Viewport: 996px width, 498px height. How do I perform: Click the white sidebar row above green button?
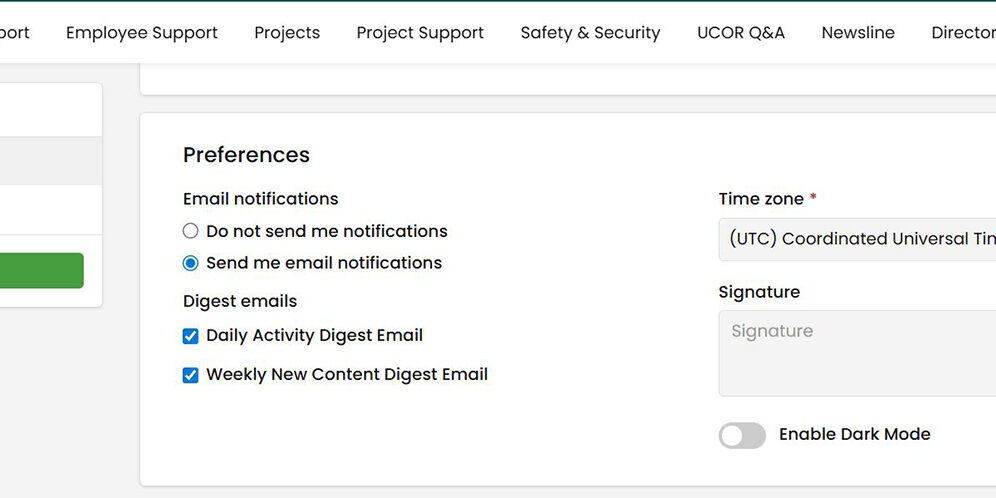point(50,210)
